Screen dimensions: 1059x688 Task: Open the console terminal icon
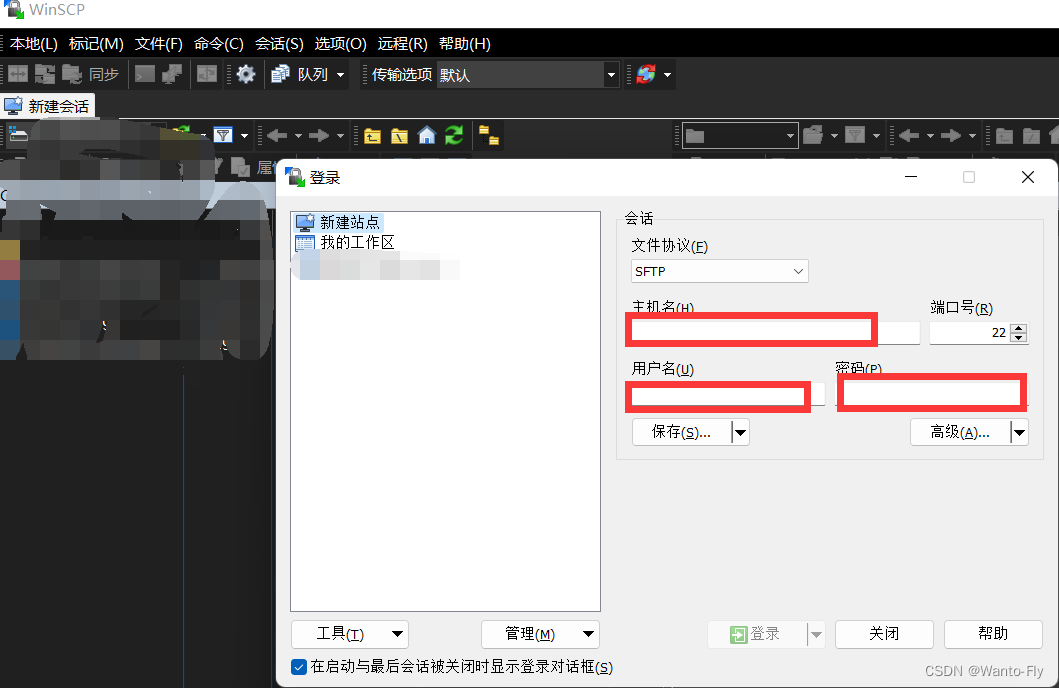[x=145, y=74]
